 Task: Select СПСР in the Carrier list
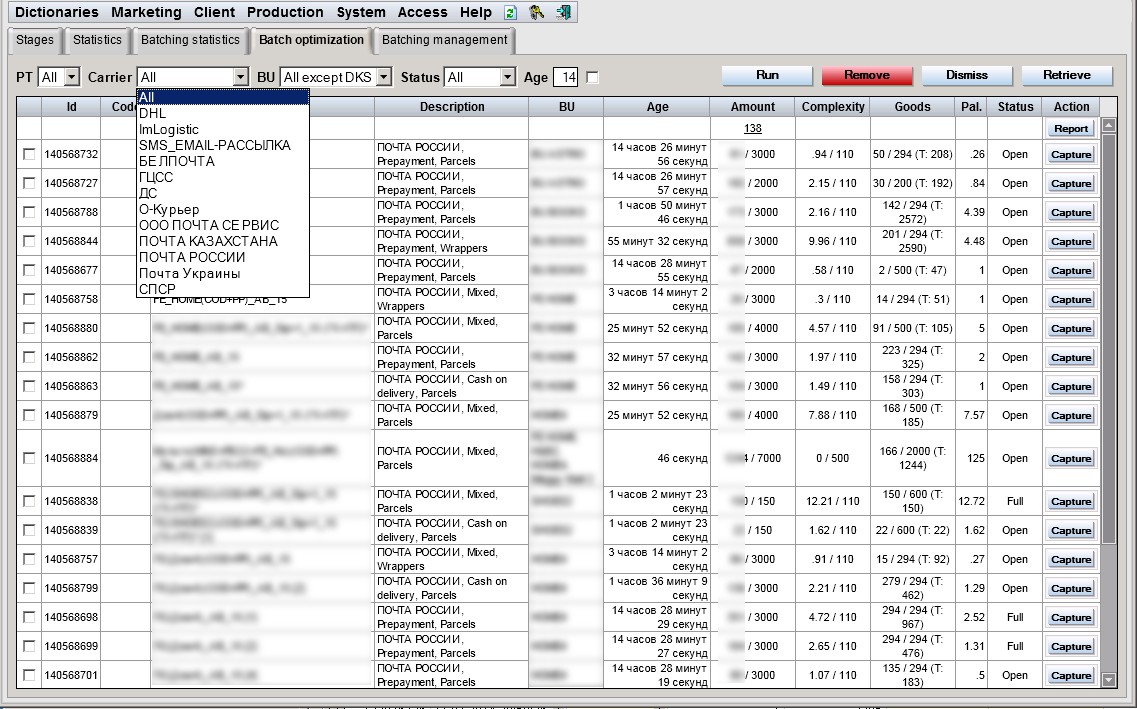click(223, 289)
